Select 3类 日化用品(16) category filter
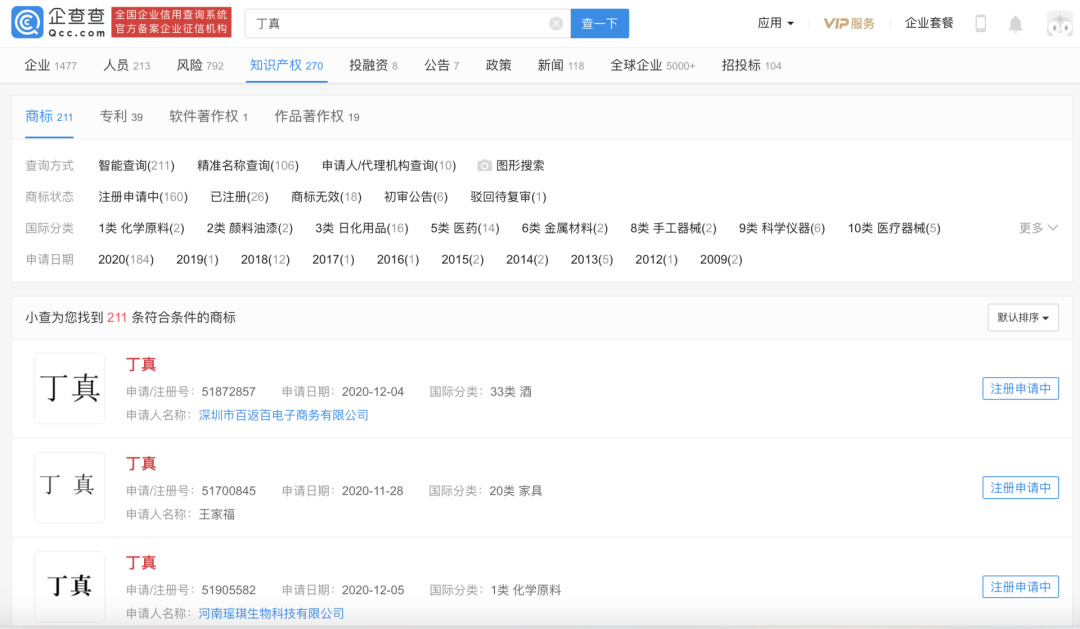The image size is (1080, 629). pos(361,228)
